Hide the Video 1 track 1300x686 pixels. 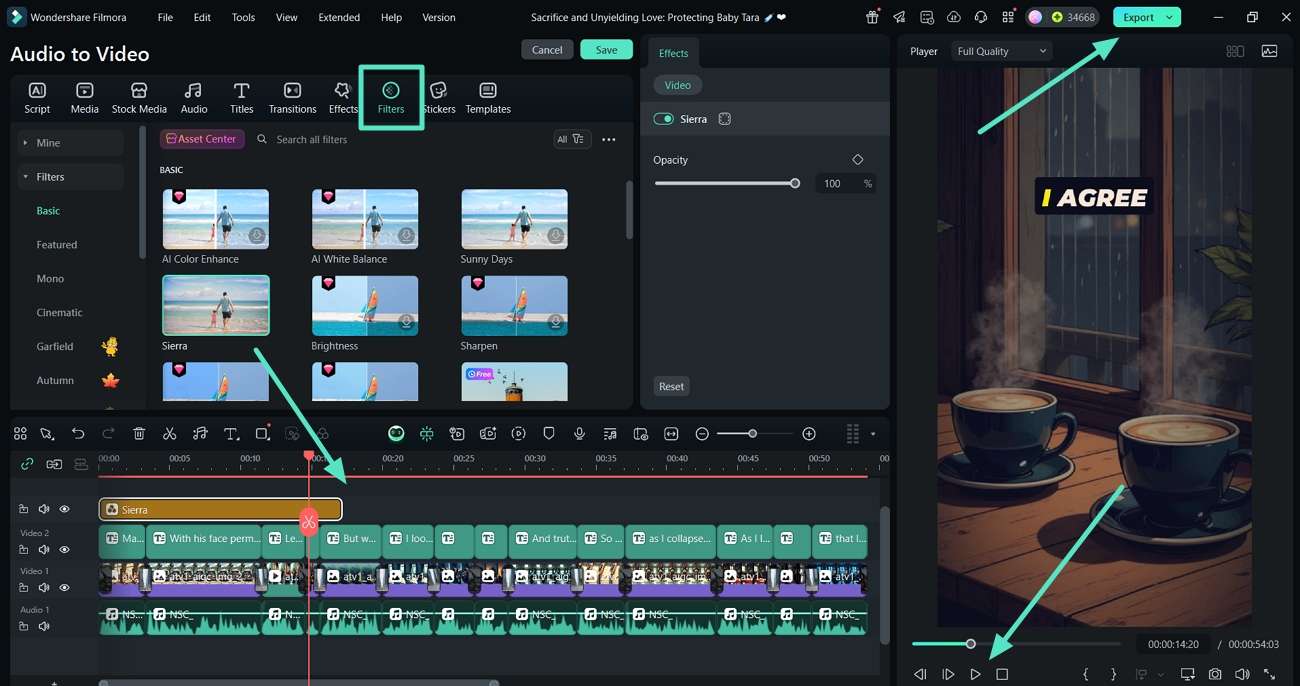[64, 588]
